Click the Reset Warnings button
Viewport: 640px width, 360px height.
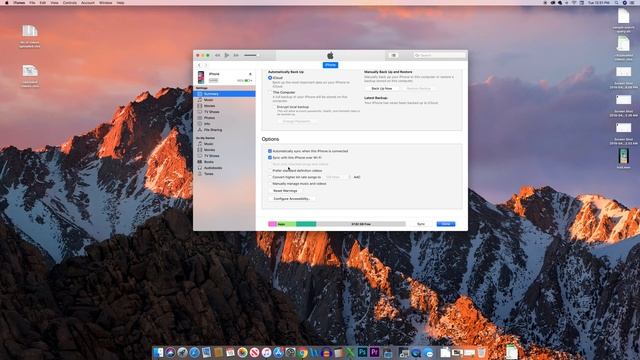pos(285,191)
